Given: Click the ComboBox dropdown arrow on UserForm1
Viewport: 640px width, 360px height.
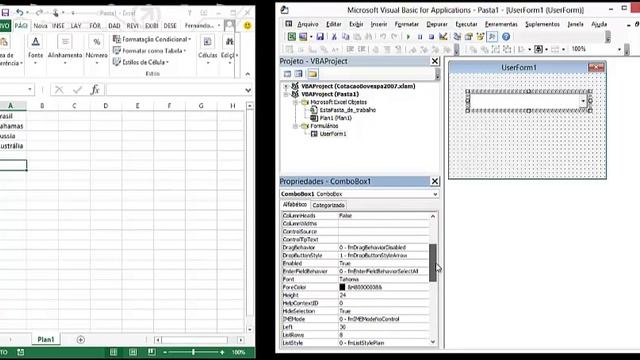Looking at the screenshot, I should [x=583, y=101].
